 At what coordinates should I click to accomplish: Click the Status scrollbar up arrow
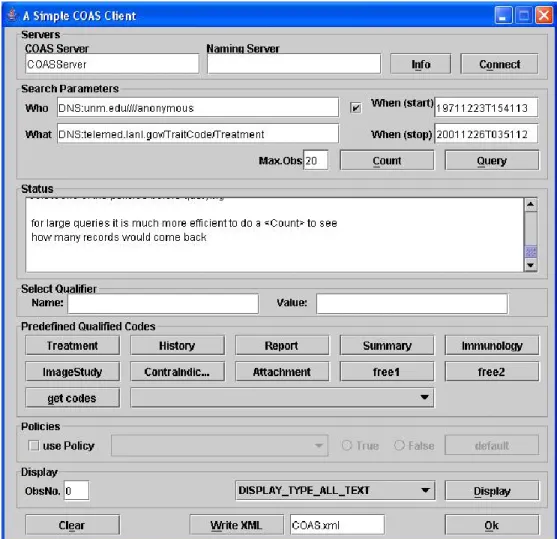click(531, 204)
